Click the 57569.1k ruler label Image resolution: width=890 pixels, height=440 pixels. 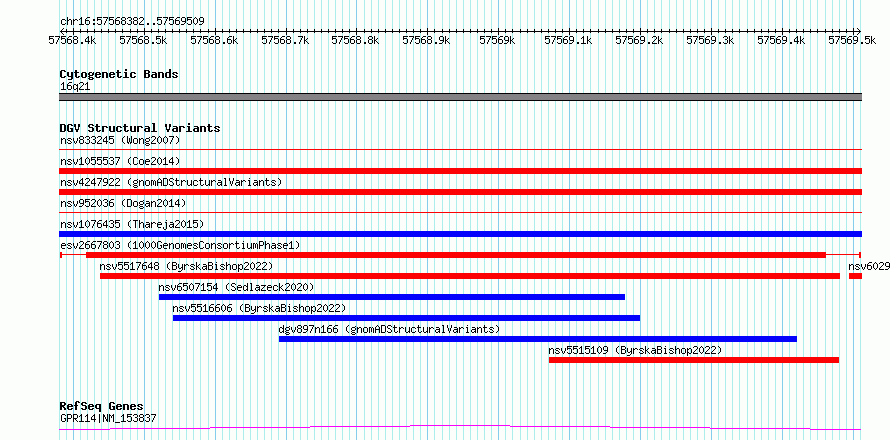[x=568, y=40]
